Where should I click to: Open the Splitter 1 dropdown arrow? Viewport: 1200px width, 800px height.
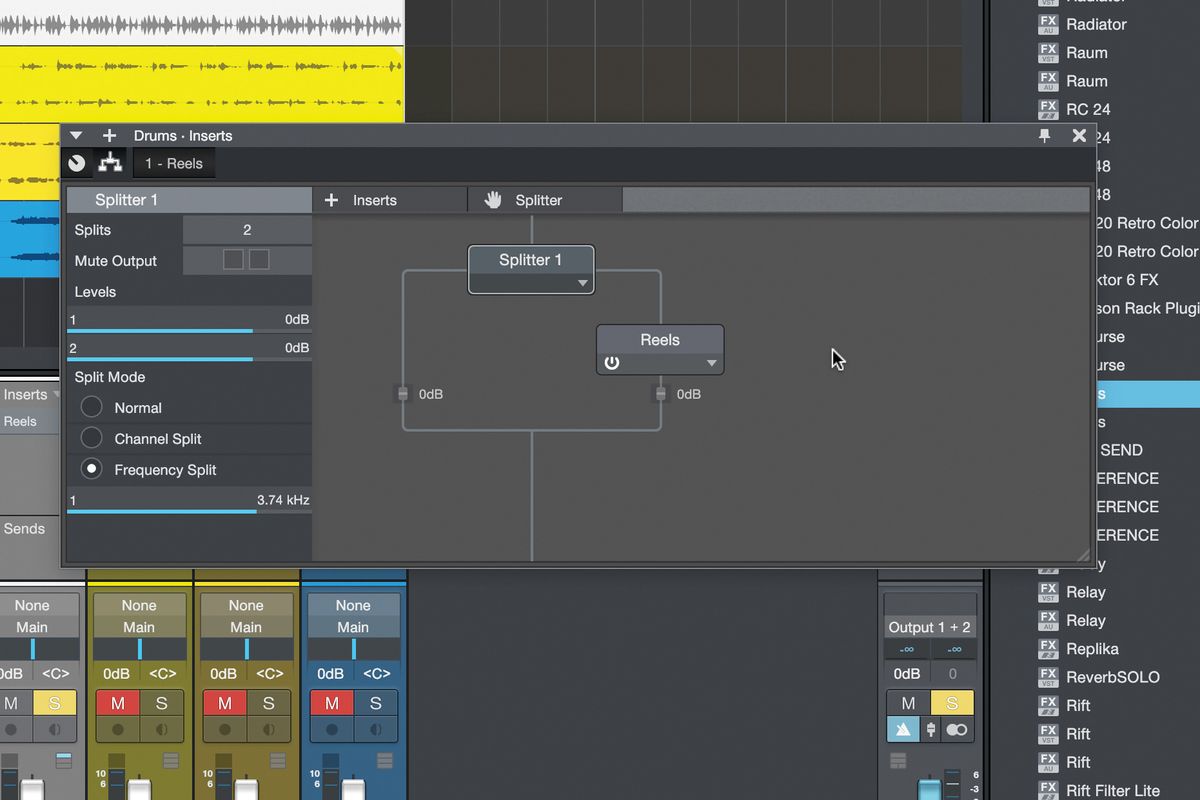point(582,283)
